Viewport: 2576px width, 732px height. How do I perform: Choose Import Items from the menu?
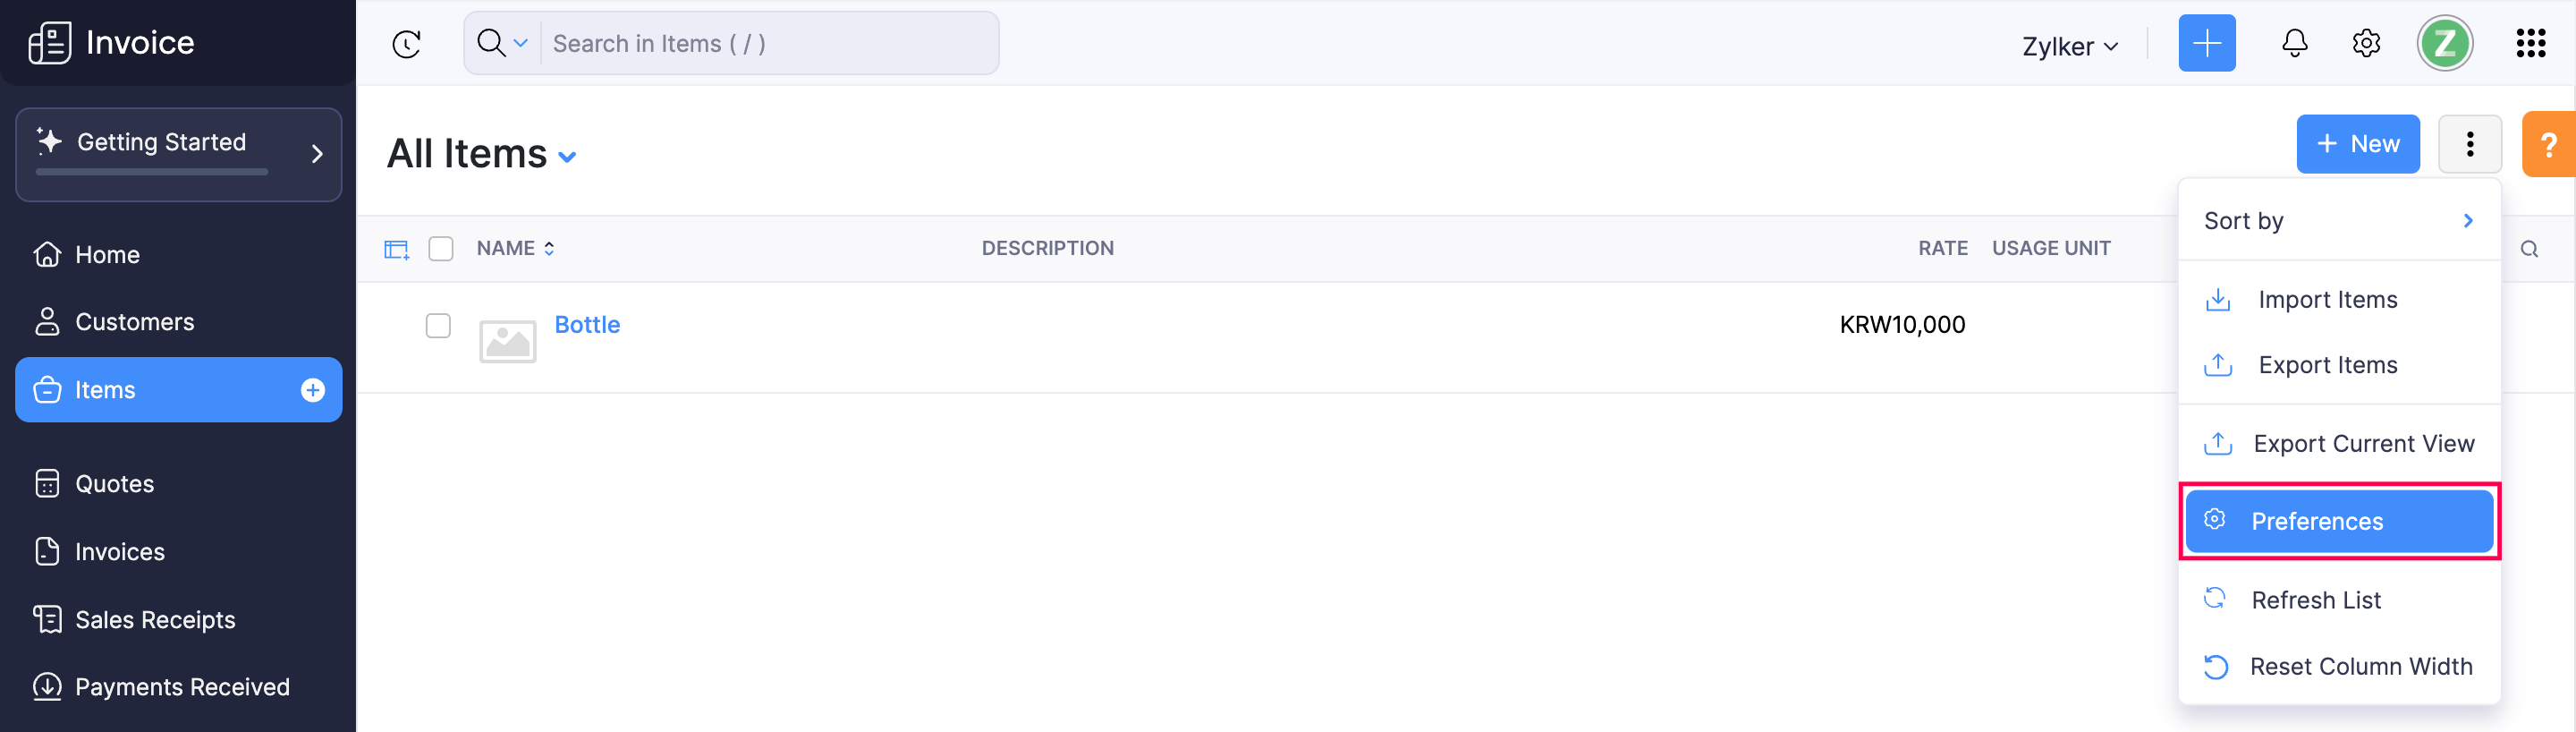coord(2327,299)
